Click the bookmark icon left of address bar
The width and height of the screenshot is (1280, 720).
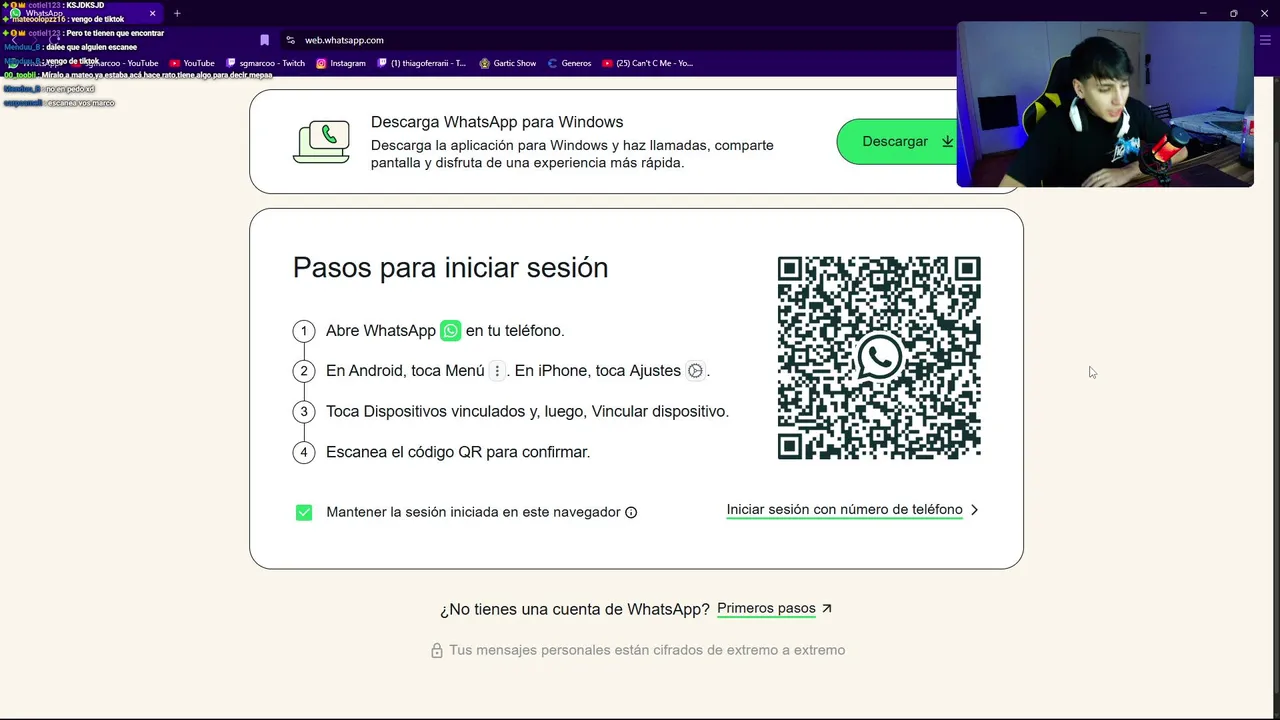pos(264,40)
